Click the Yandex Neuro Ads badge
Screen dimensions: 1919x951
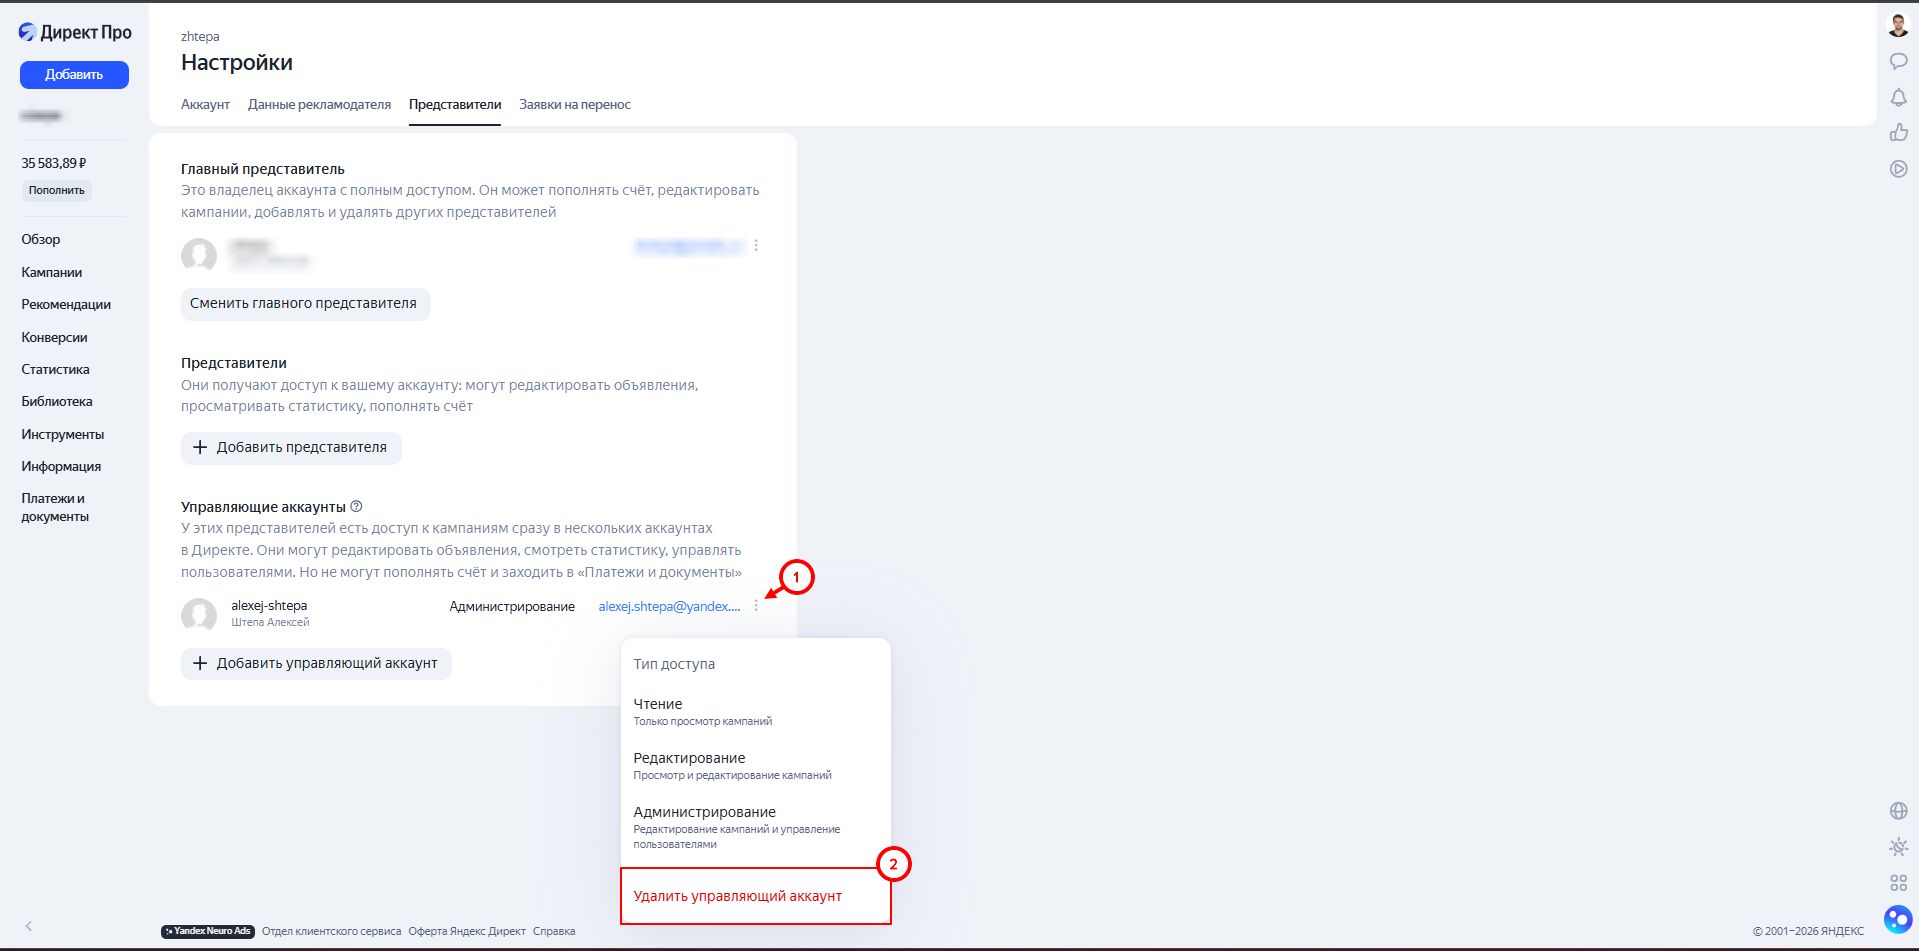208,931
